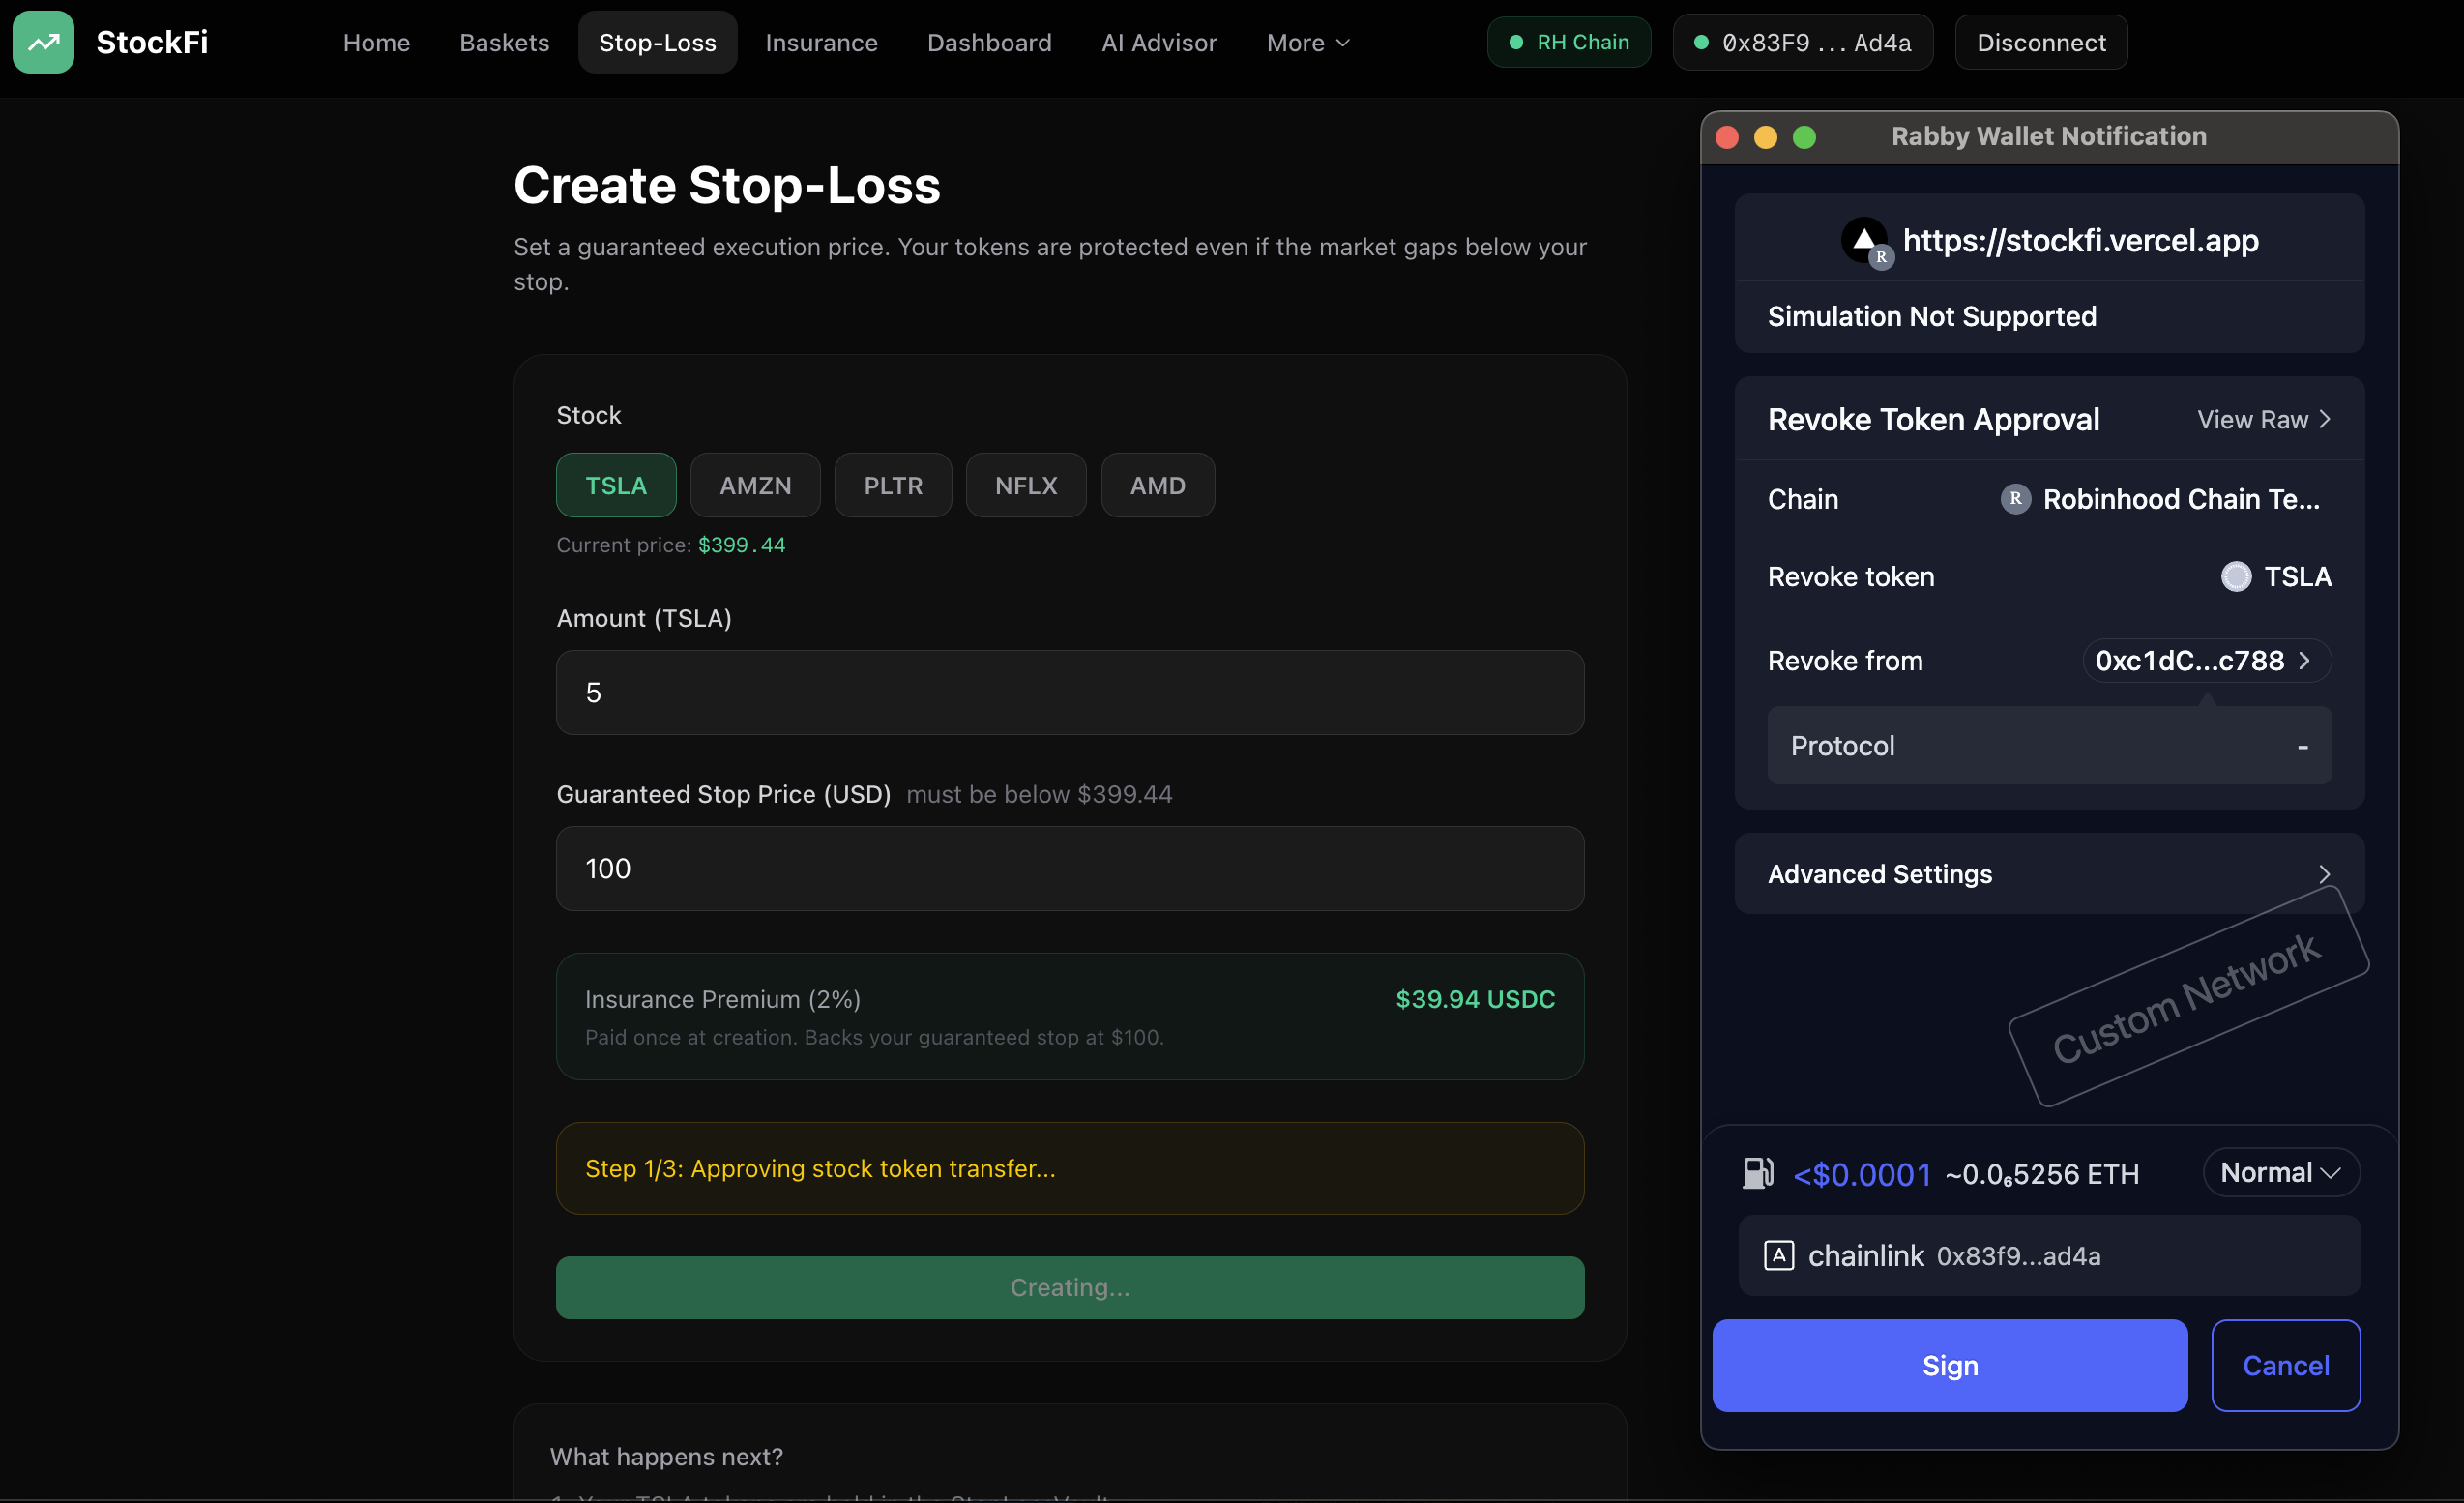Open the AI Advisor tab

(x=1158, y=43)
